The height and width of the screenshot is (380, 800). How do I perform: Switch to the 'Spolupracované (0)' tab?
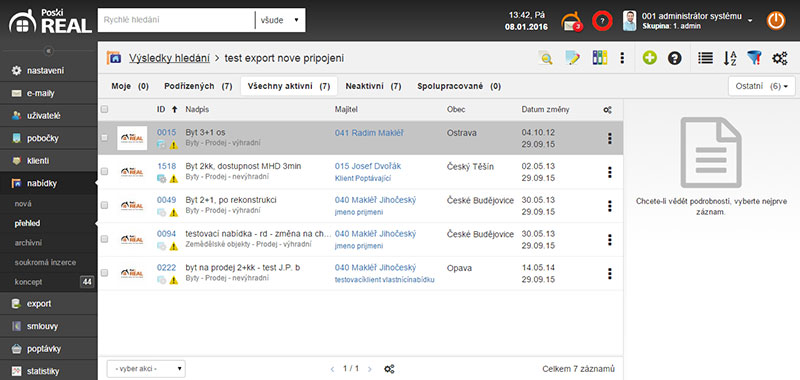point(459,87)
